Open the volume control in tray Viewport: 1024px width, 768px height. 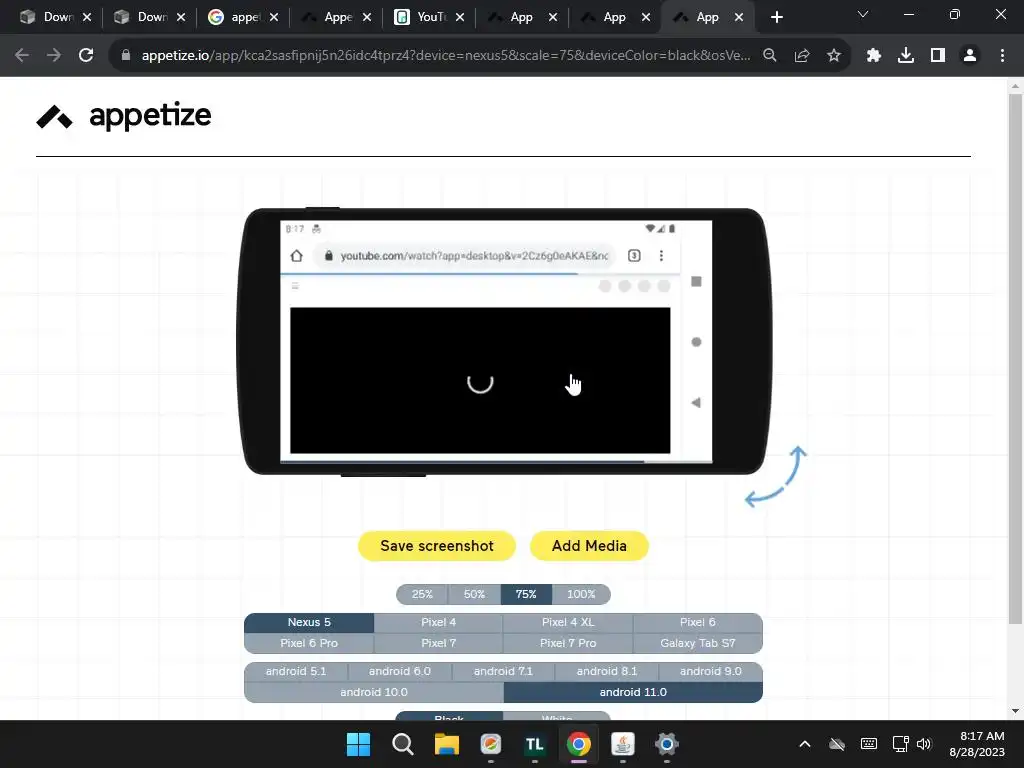click(x=923, y=744)
